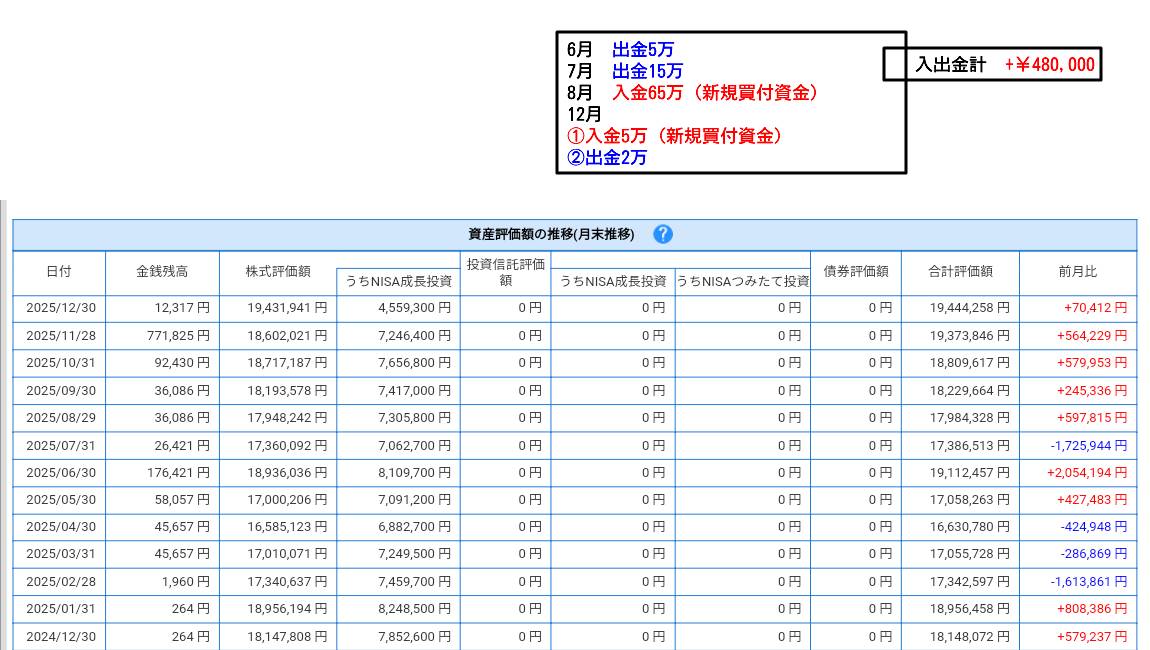1150x650 pixels.
Task: Click the 金銭残高 column header
Action: (162, 272)
